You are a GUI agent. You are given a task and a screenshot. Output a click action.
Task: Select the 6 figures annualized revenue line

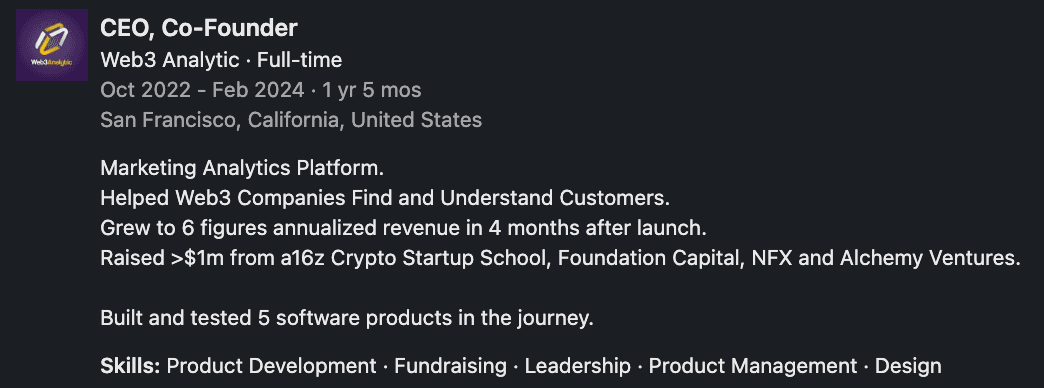pos(403,228)
